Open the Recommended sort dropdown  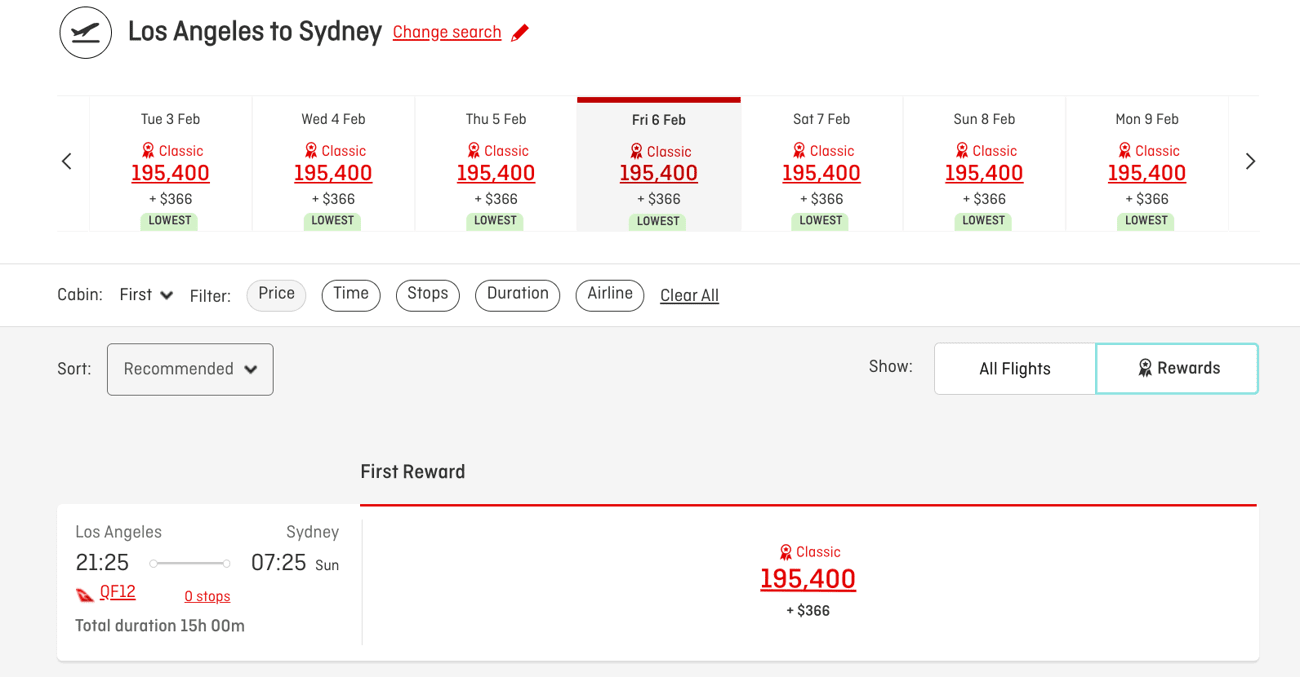pos(190,368)
